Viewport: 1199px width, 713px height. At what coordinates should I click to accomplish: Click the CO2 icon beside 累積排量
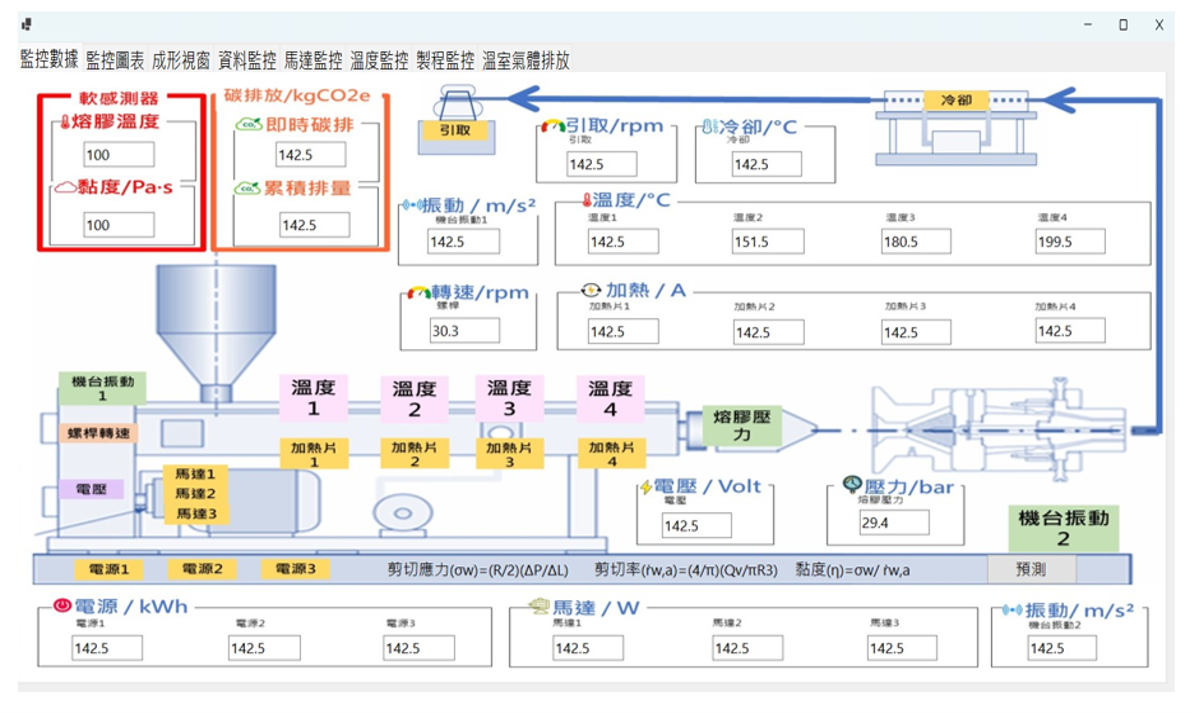pos(246,188)
